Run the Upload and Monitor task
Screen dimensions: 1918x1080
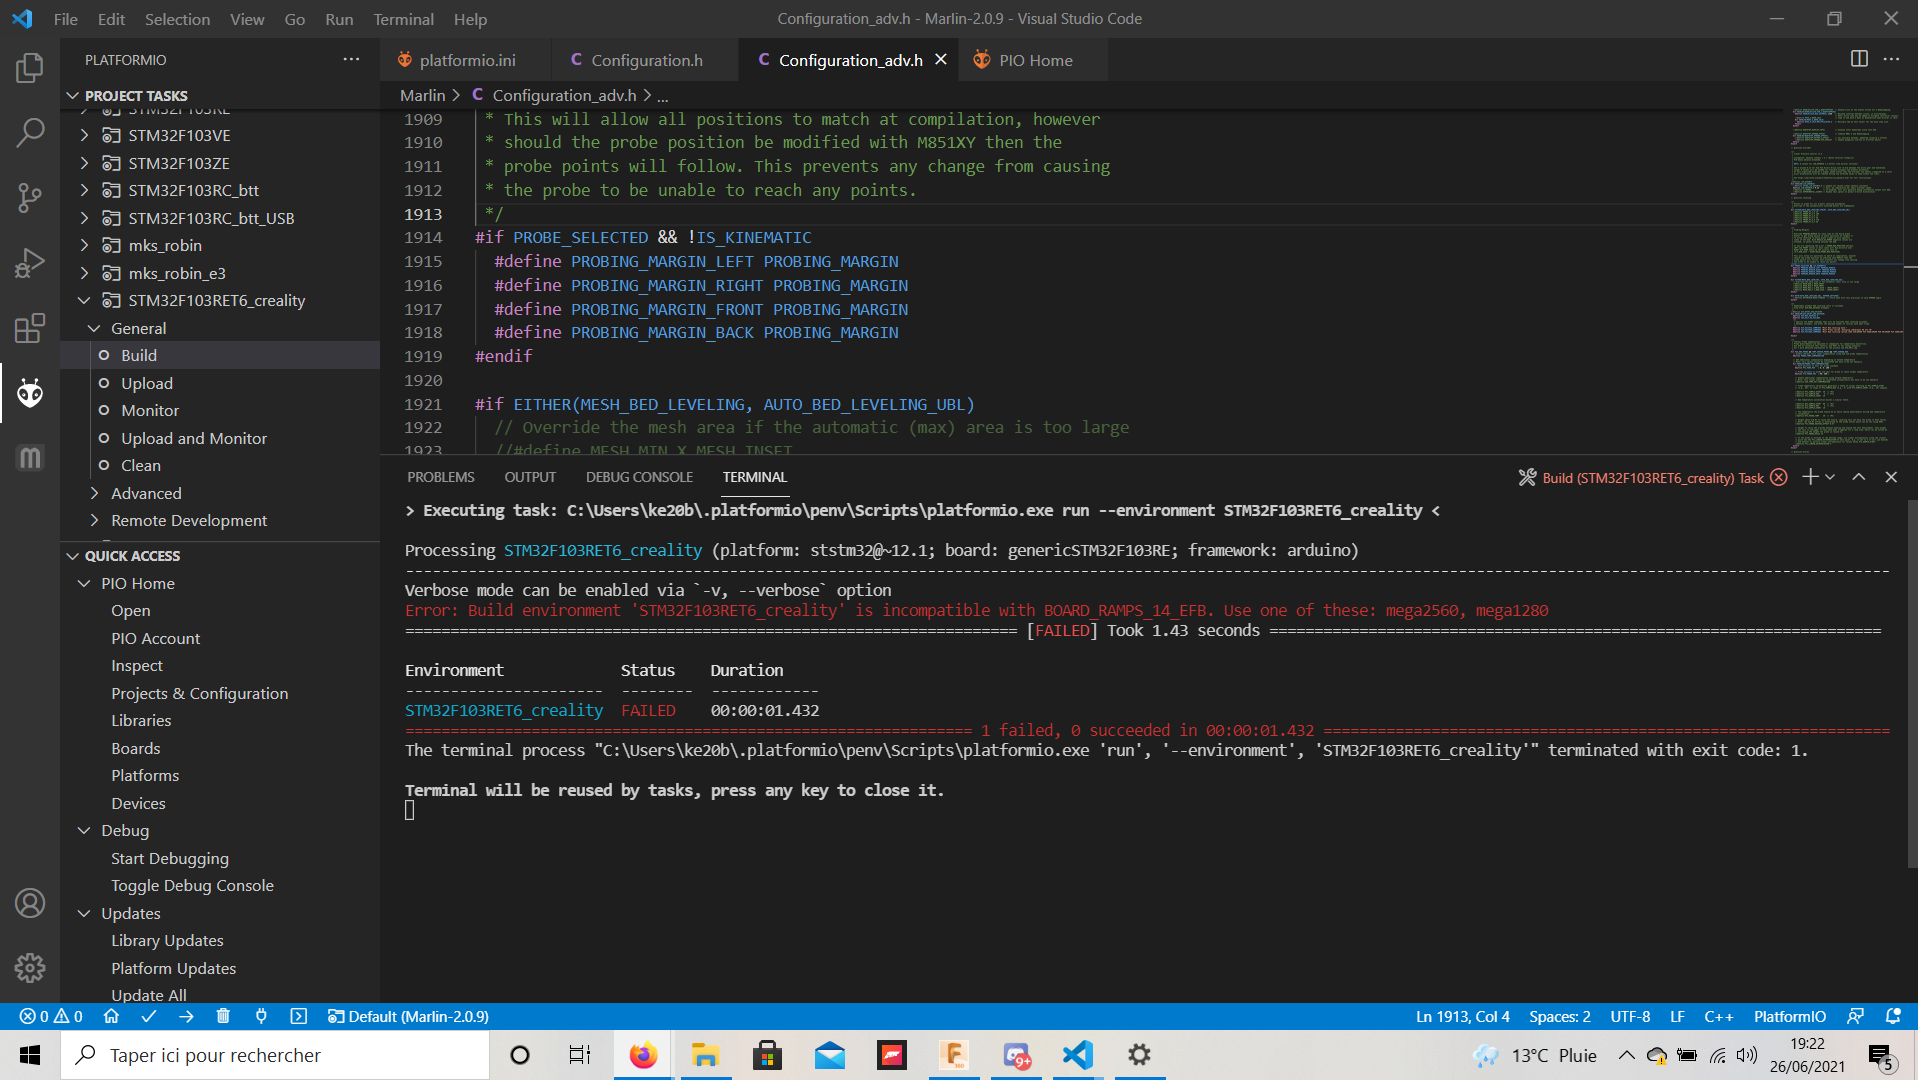click(x=194, y=438)
